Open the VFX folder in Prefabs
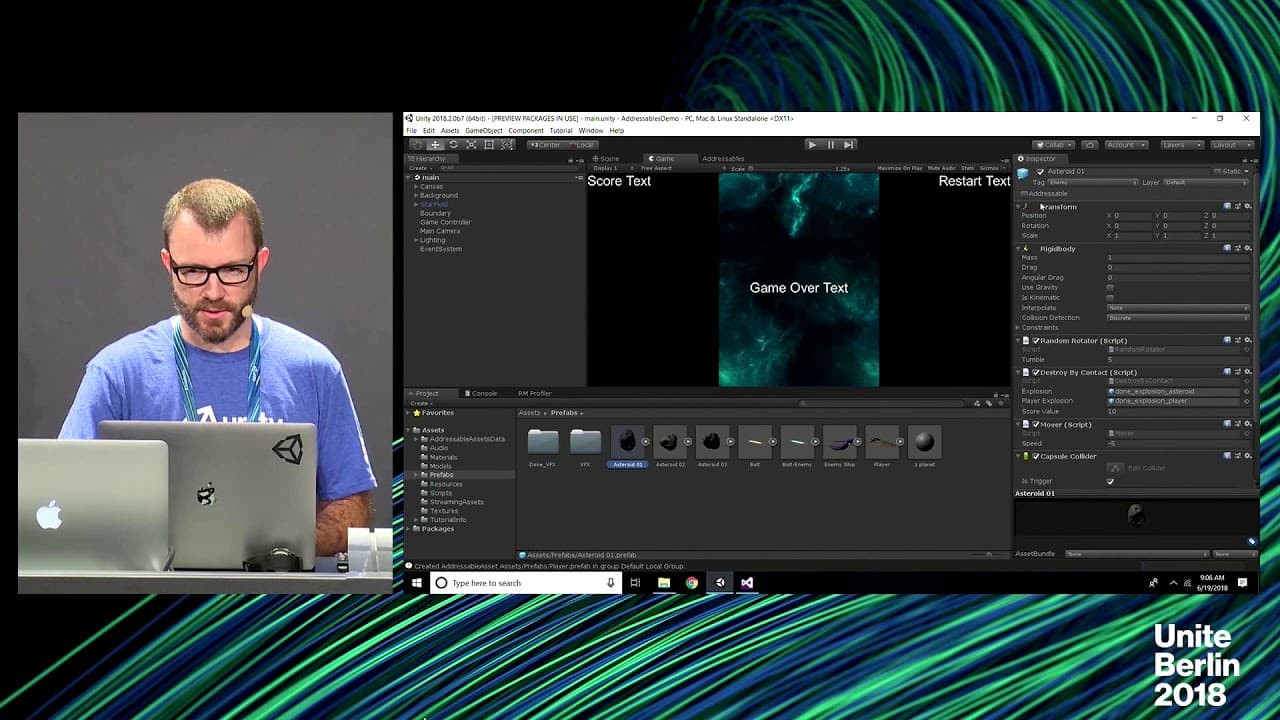This screenshot has width=1280, height=720. point(585,442)
